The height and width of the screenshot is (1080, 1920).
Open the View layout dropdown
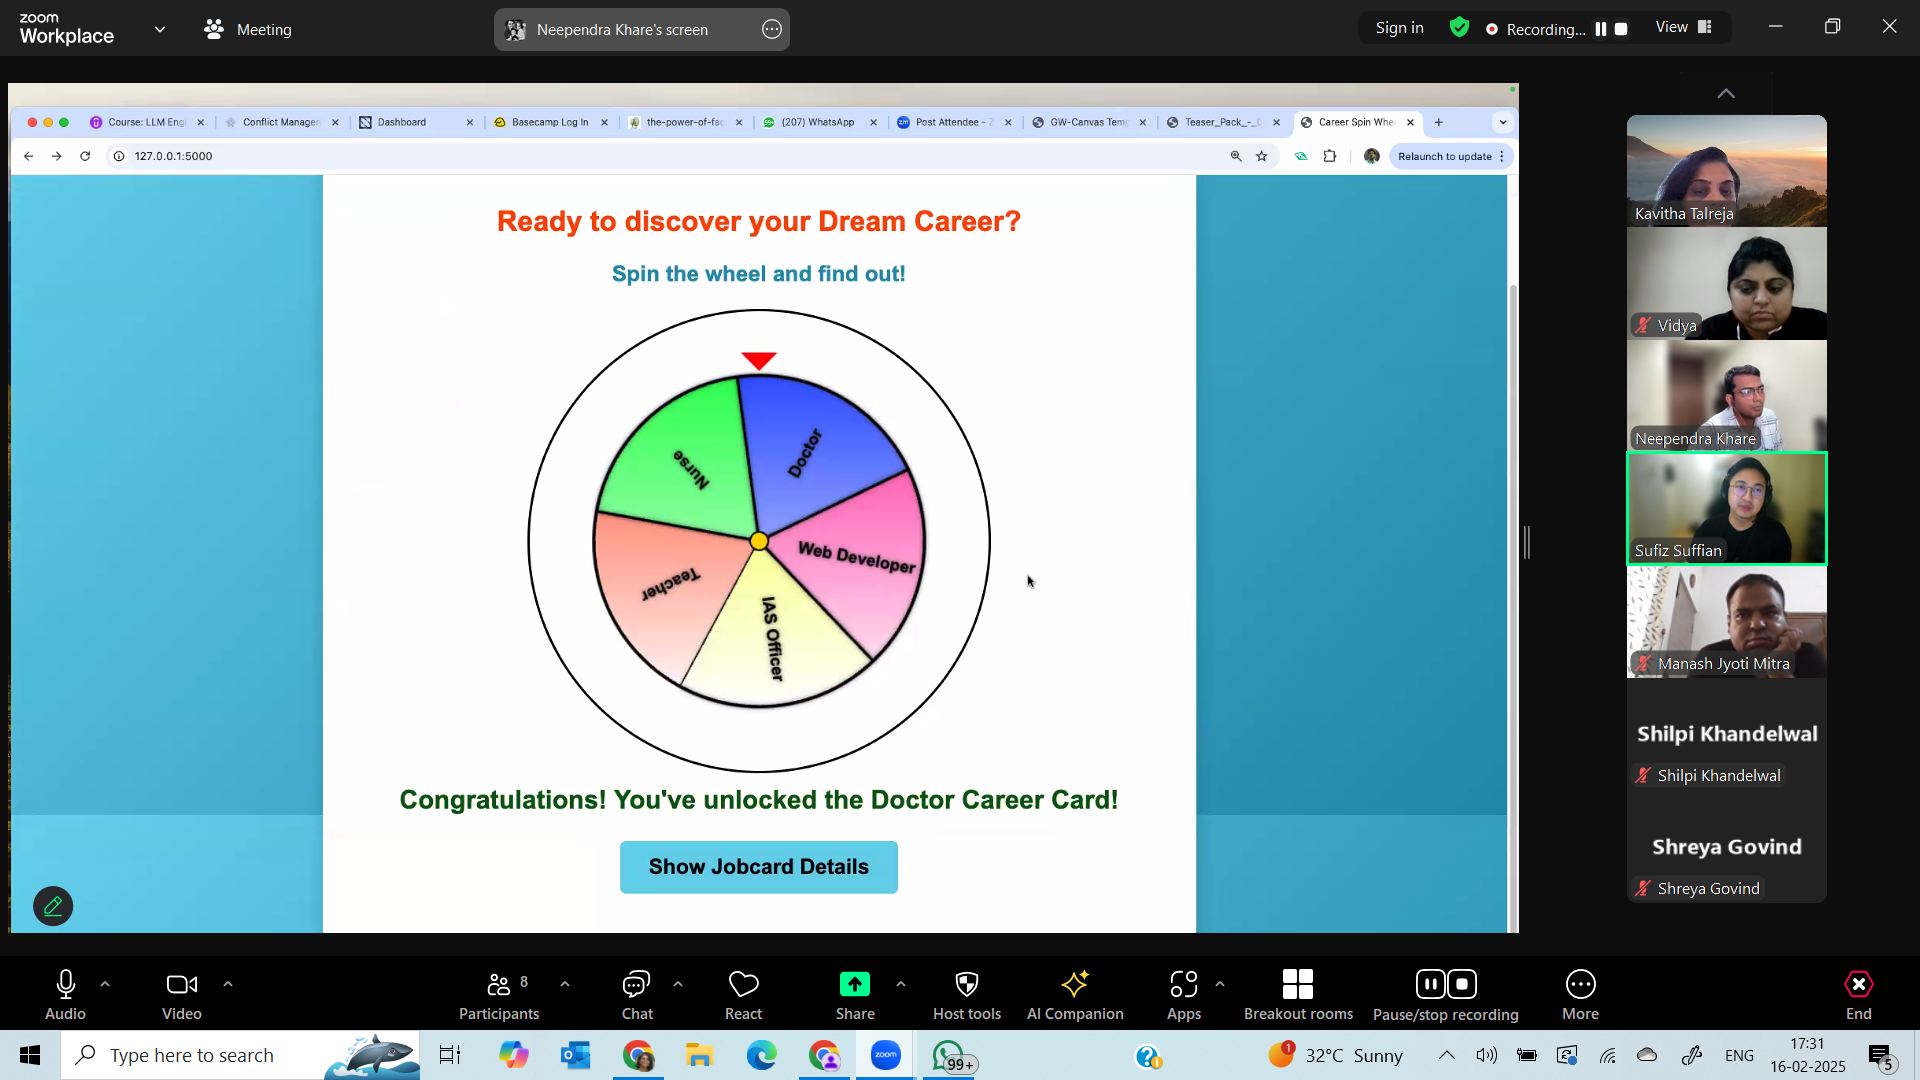[1684, 28]
